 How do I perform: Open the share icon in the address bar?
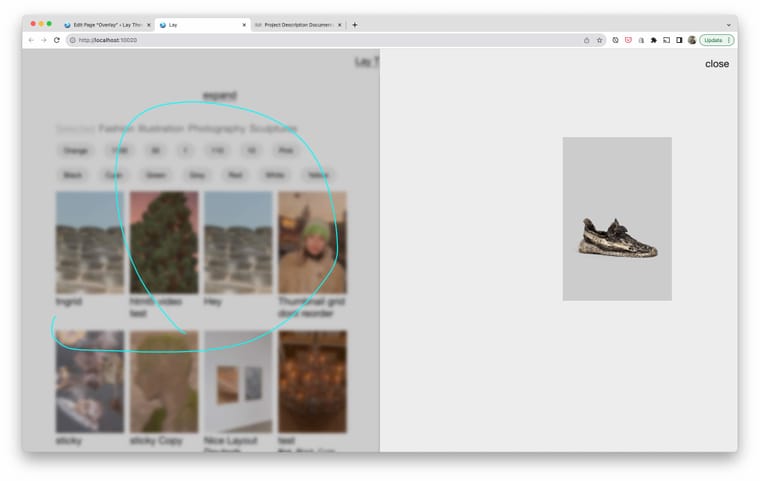(587, 40)
